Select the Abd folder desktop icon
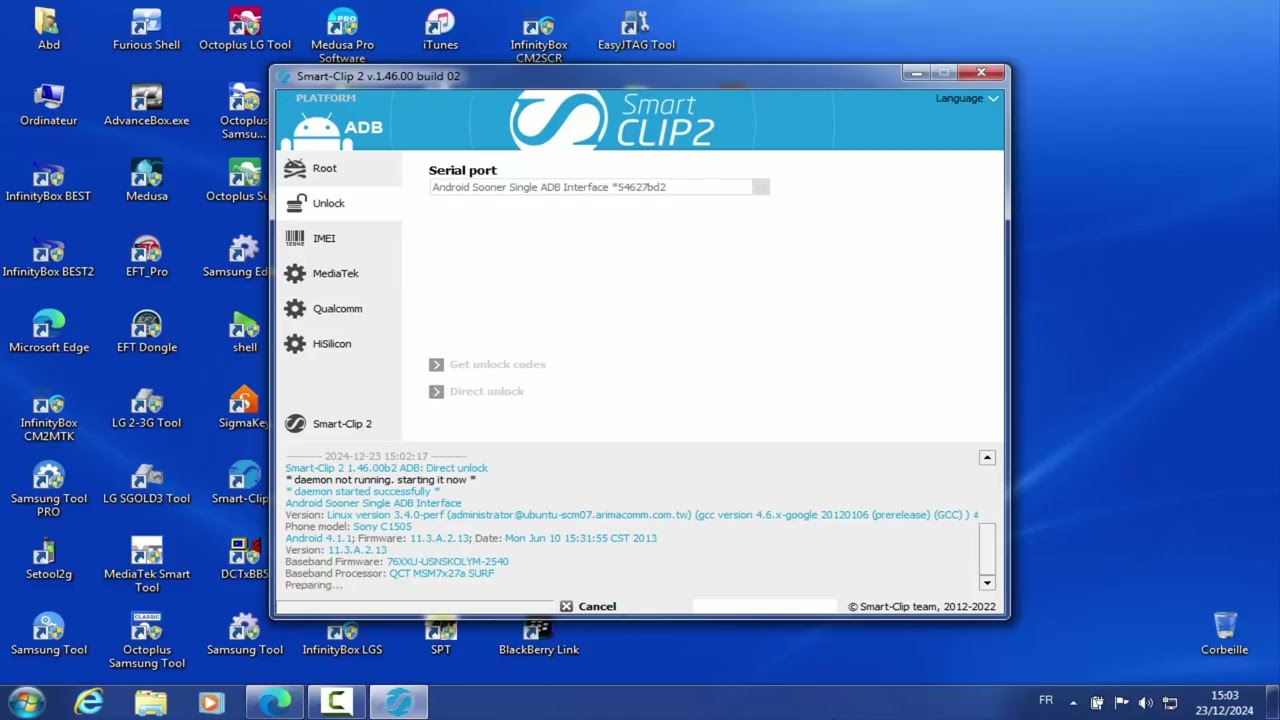This screenshot has width=1280, height=720. pos(49,30)
